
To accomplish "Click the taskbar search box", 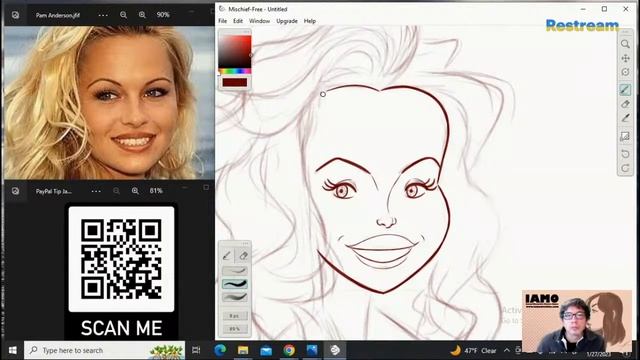I will coord(104,350).
